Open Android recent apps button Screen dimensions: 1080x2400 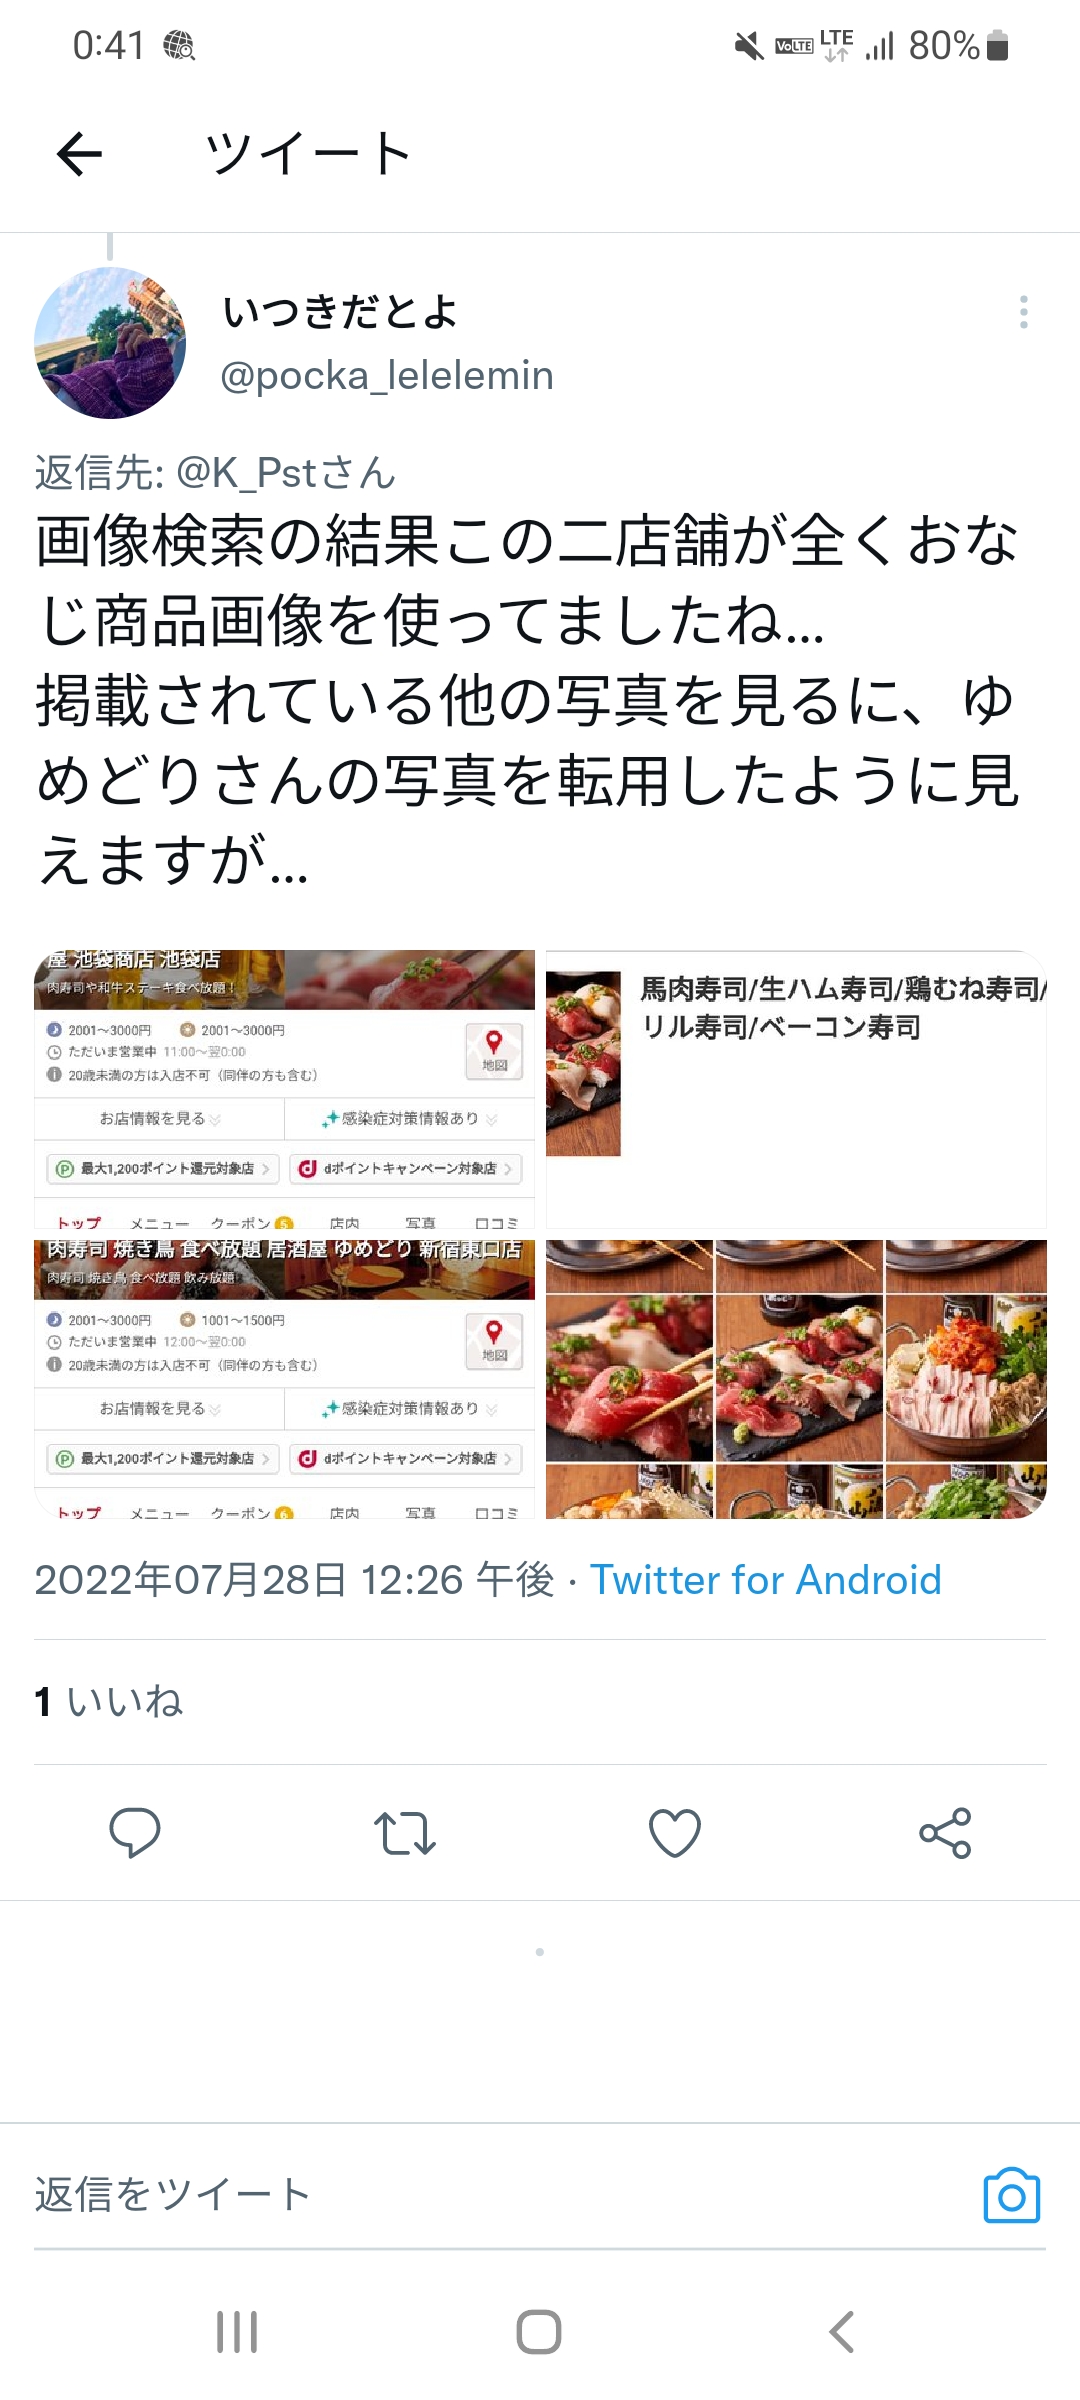click(x=237, y=2332)
